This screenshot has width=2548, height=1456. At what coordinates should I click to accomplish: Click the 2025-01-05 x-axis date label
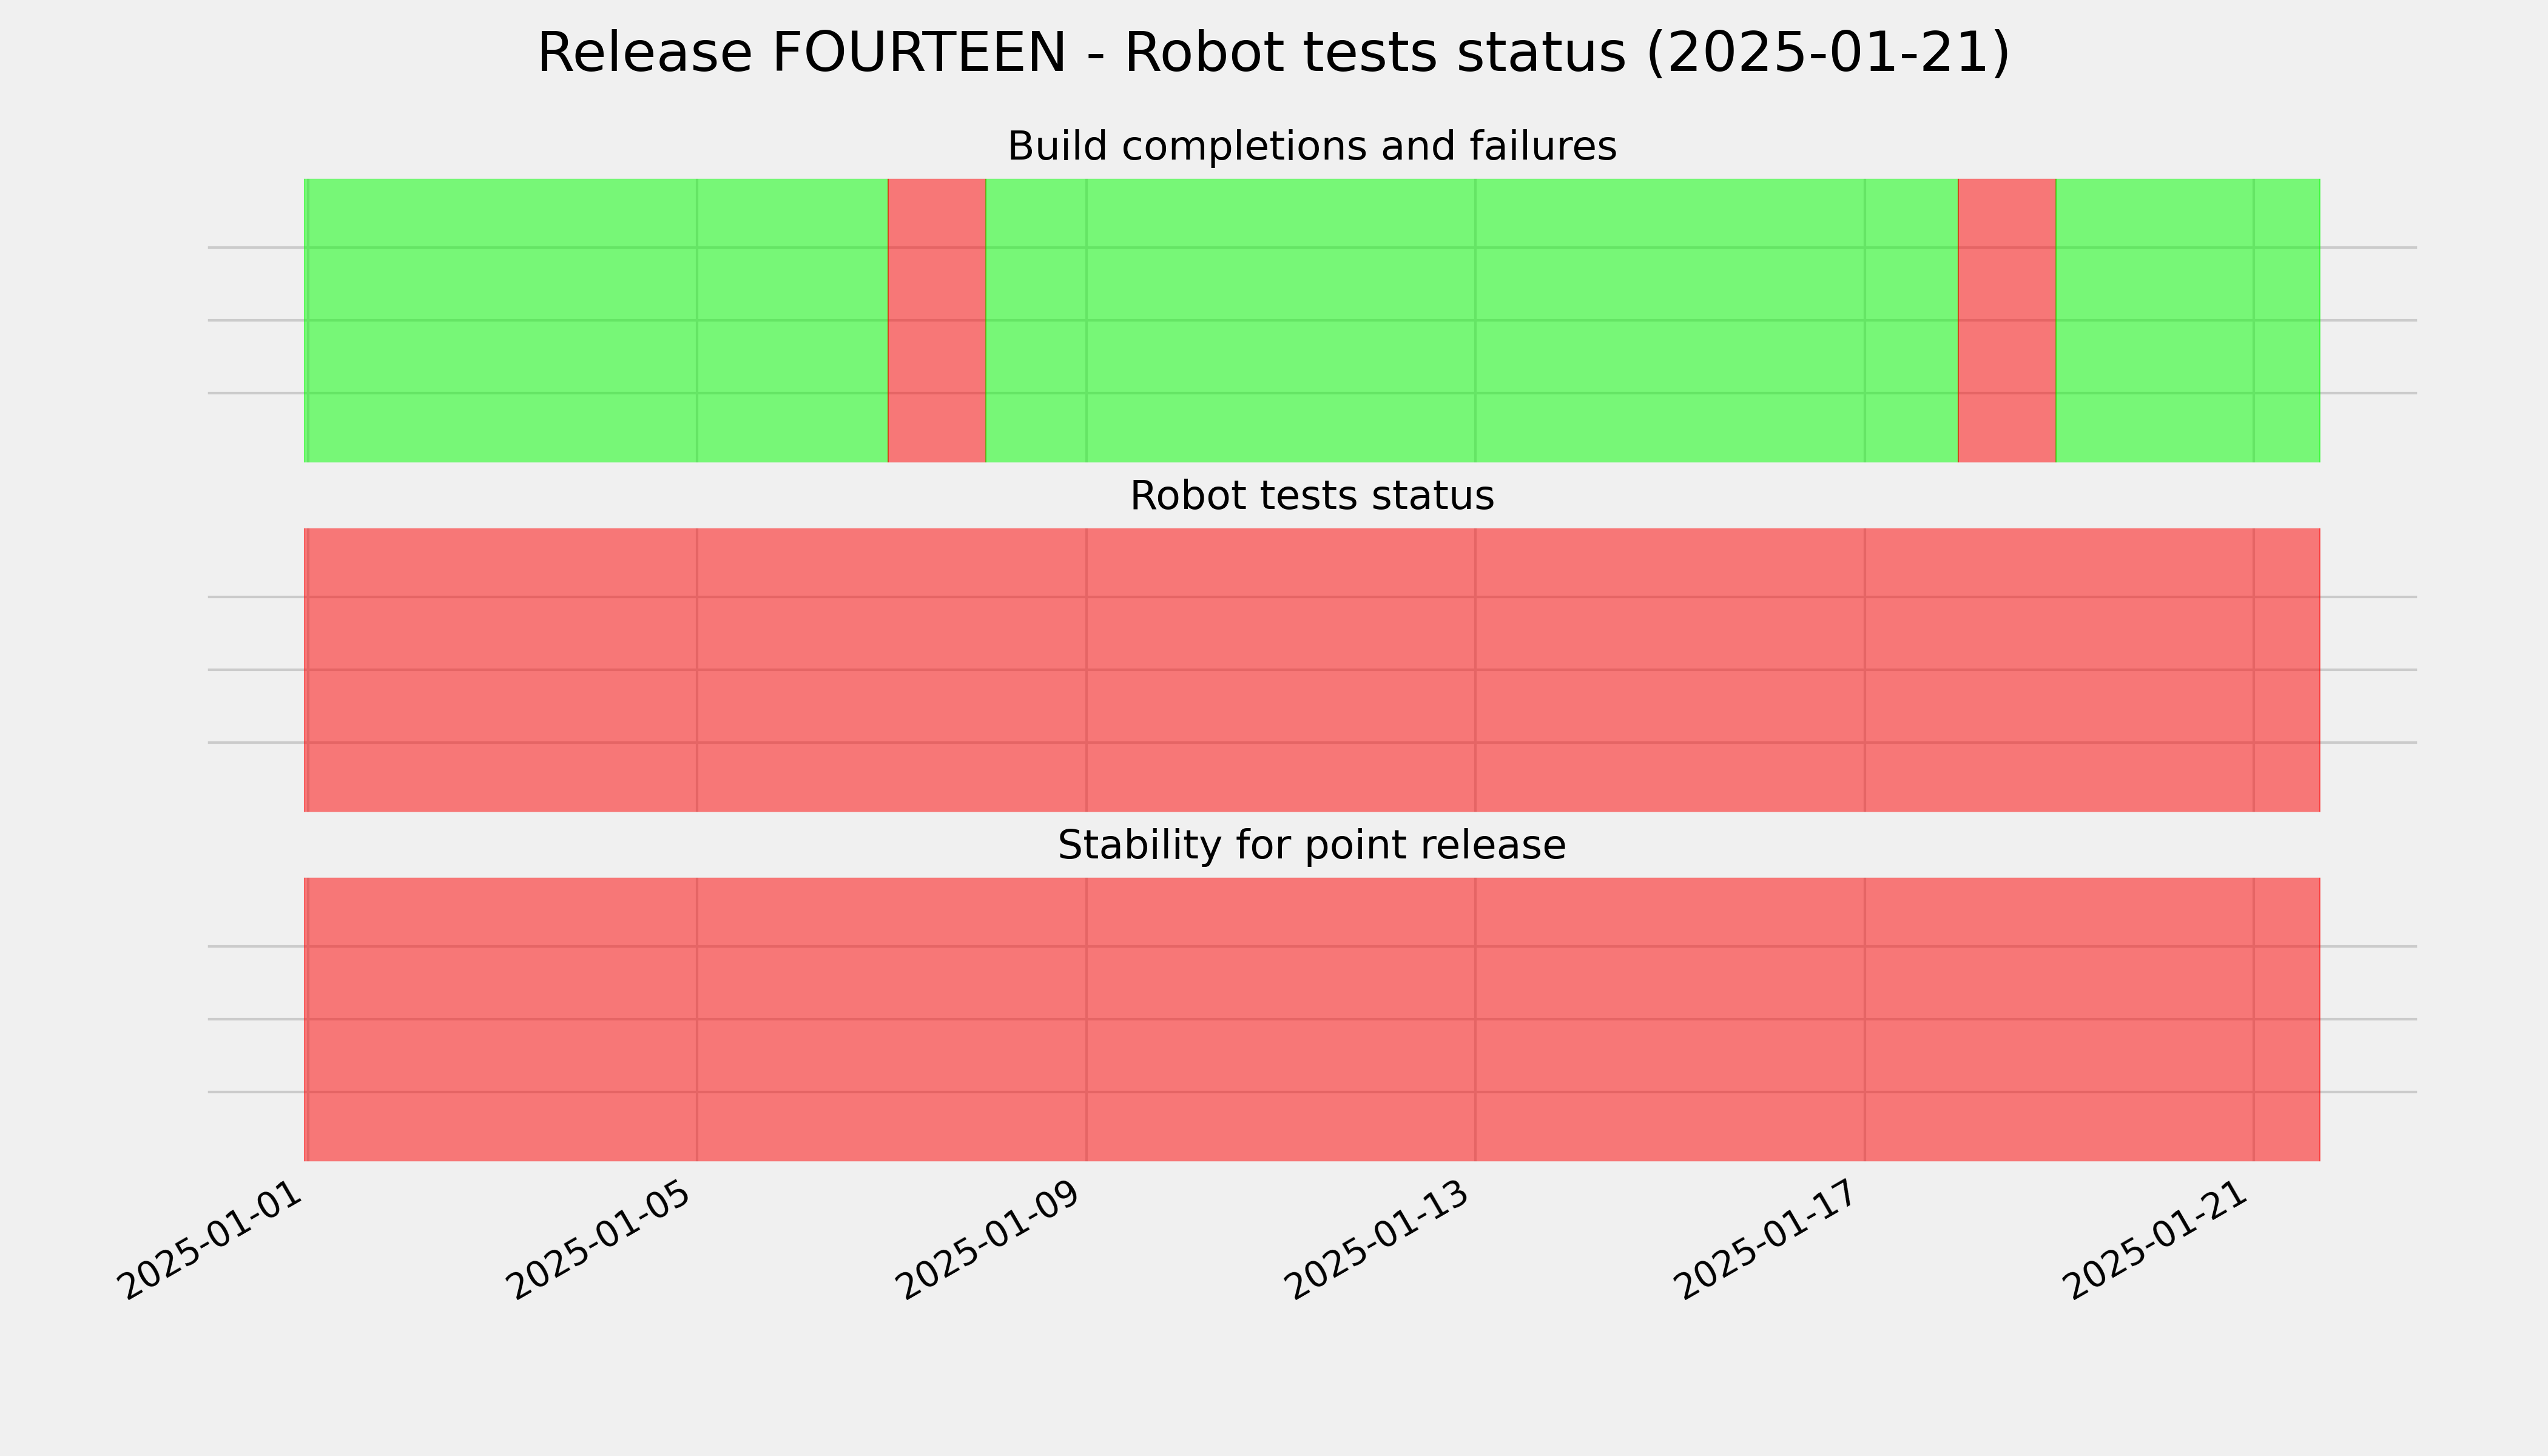(600, 1240)
